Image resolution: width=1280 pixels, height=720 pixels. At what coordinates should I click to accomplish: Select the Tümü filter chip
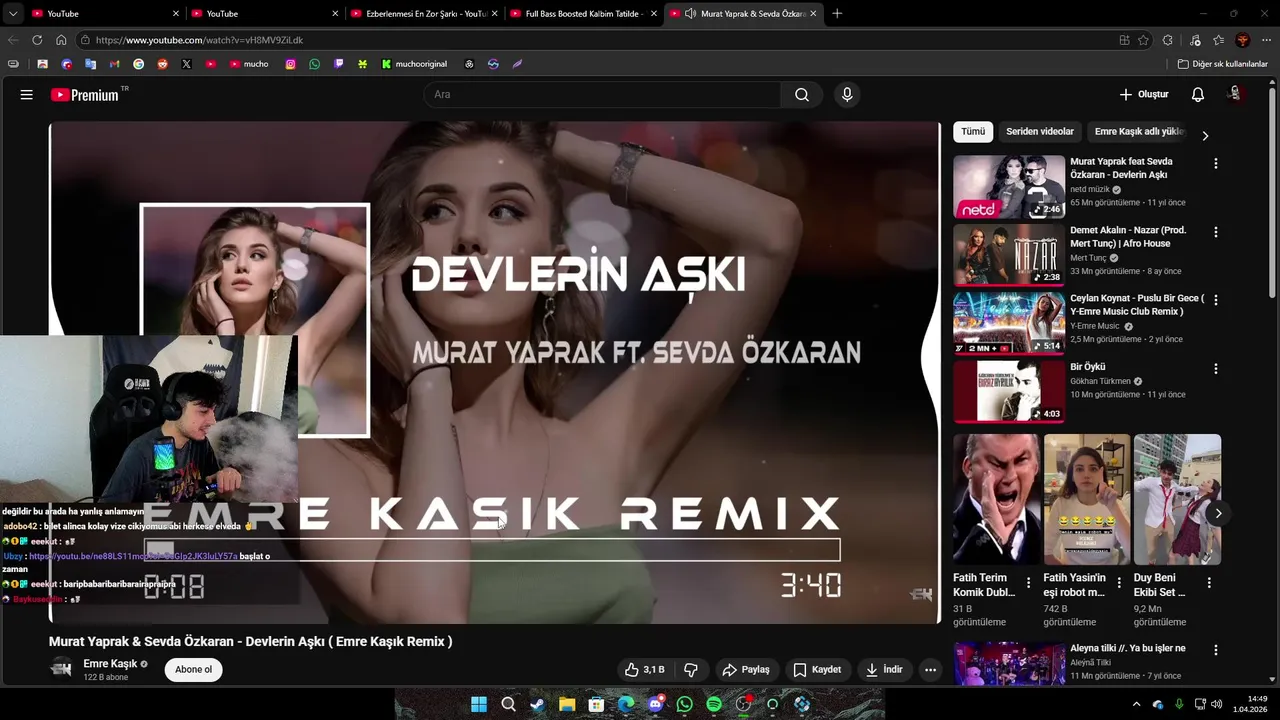point(973,132)
